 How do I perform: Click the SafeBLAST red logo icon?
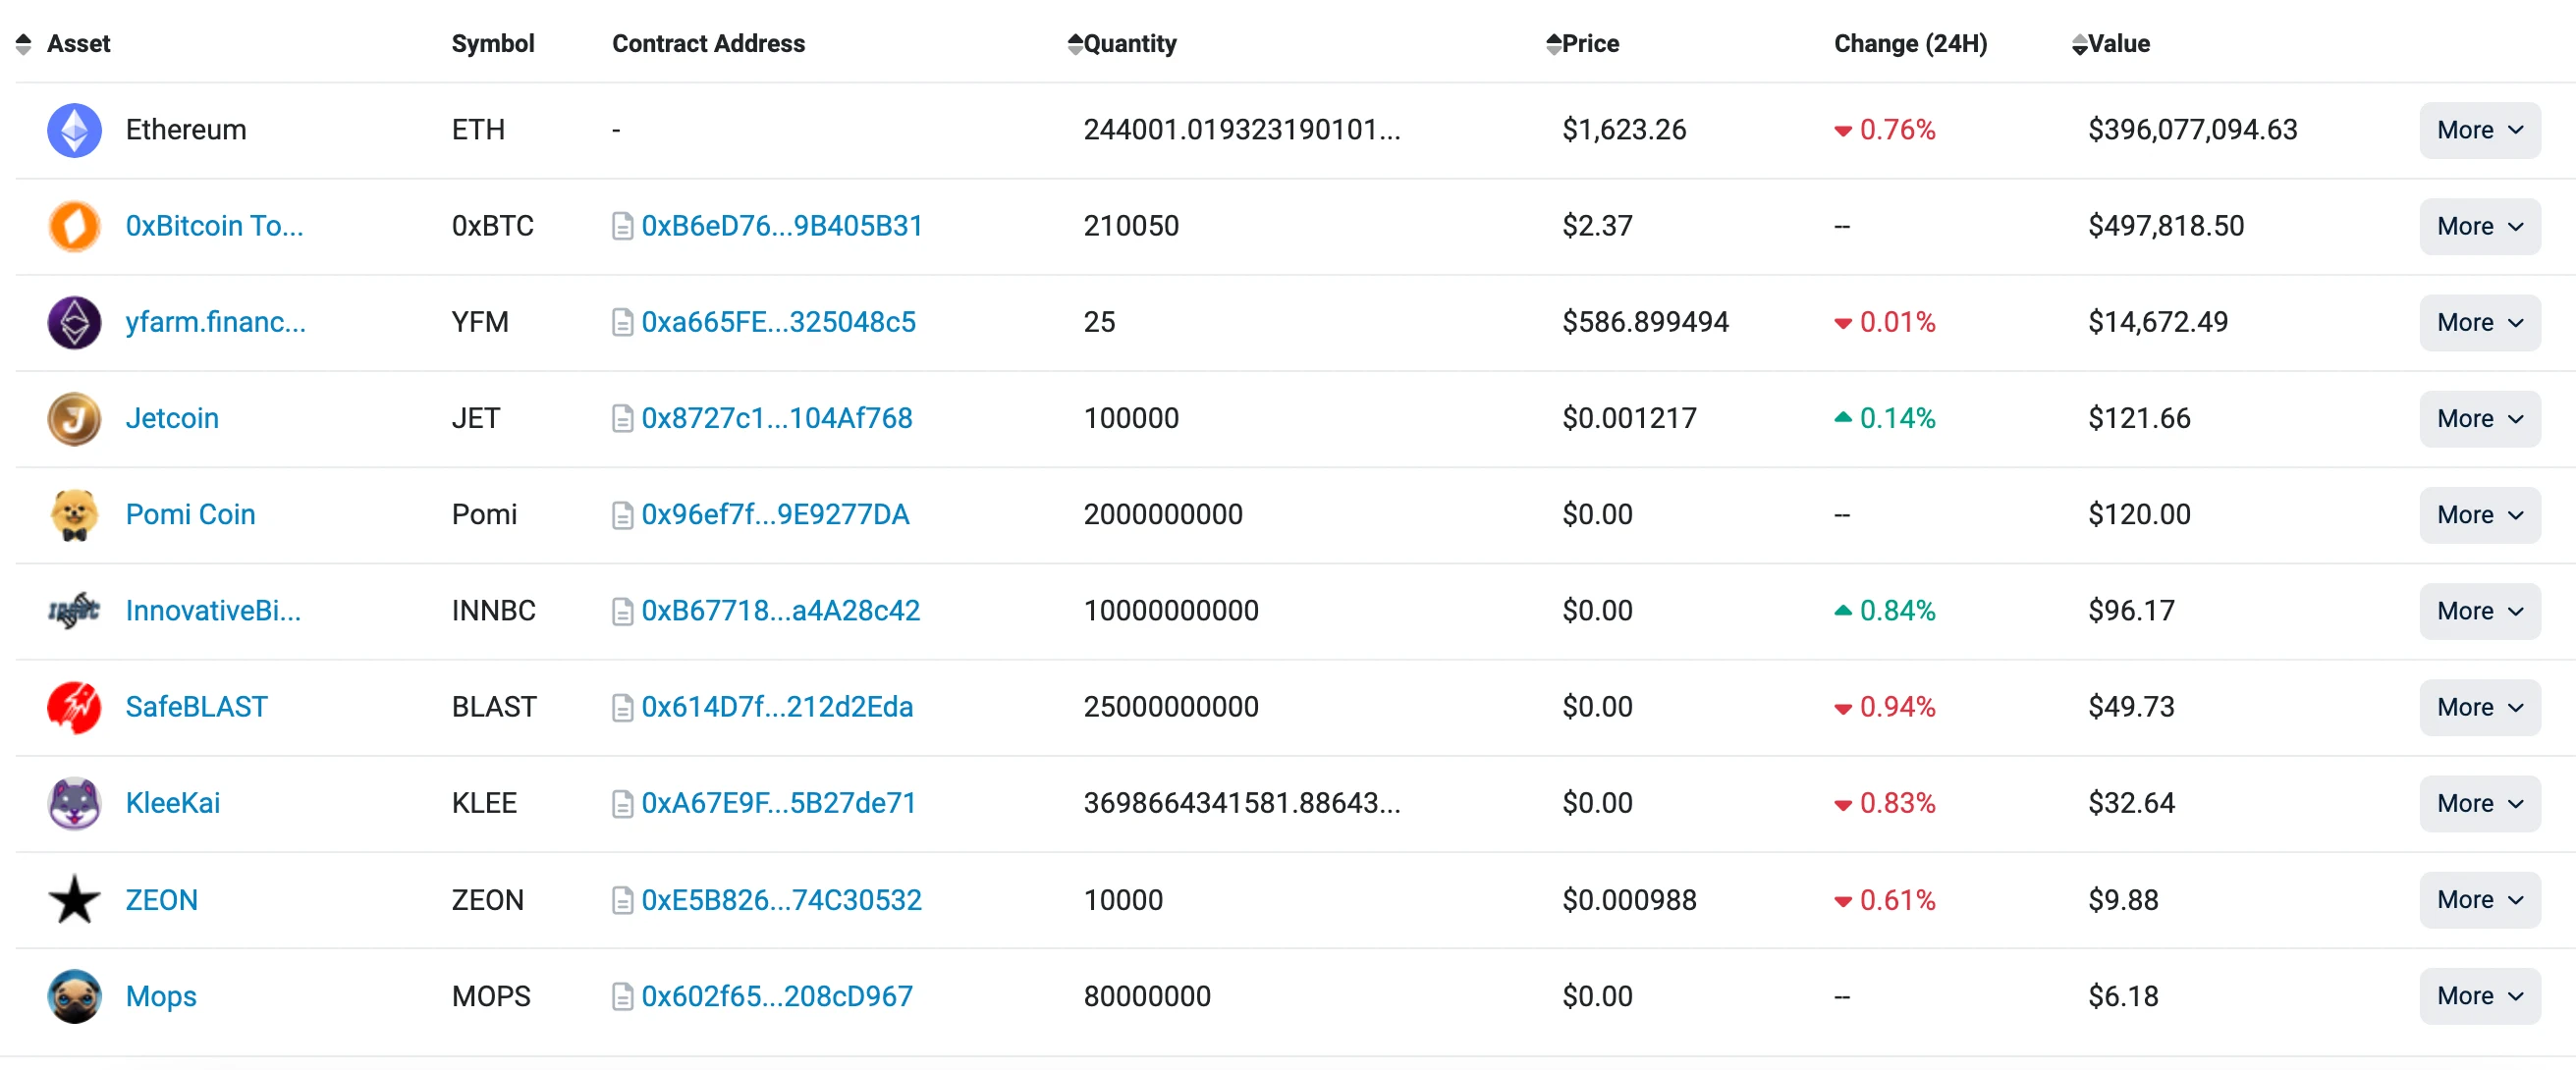coord(74,707)
